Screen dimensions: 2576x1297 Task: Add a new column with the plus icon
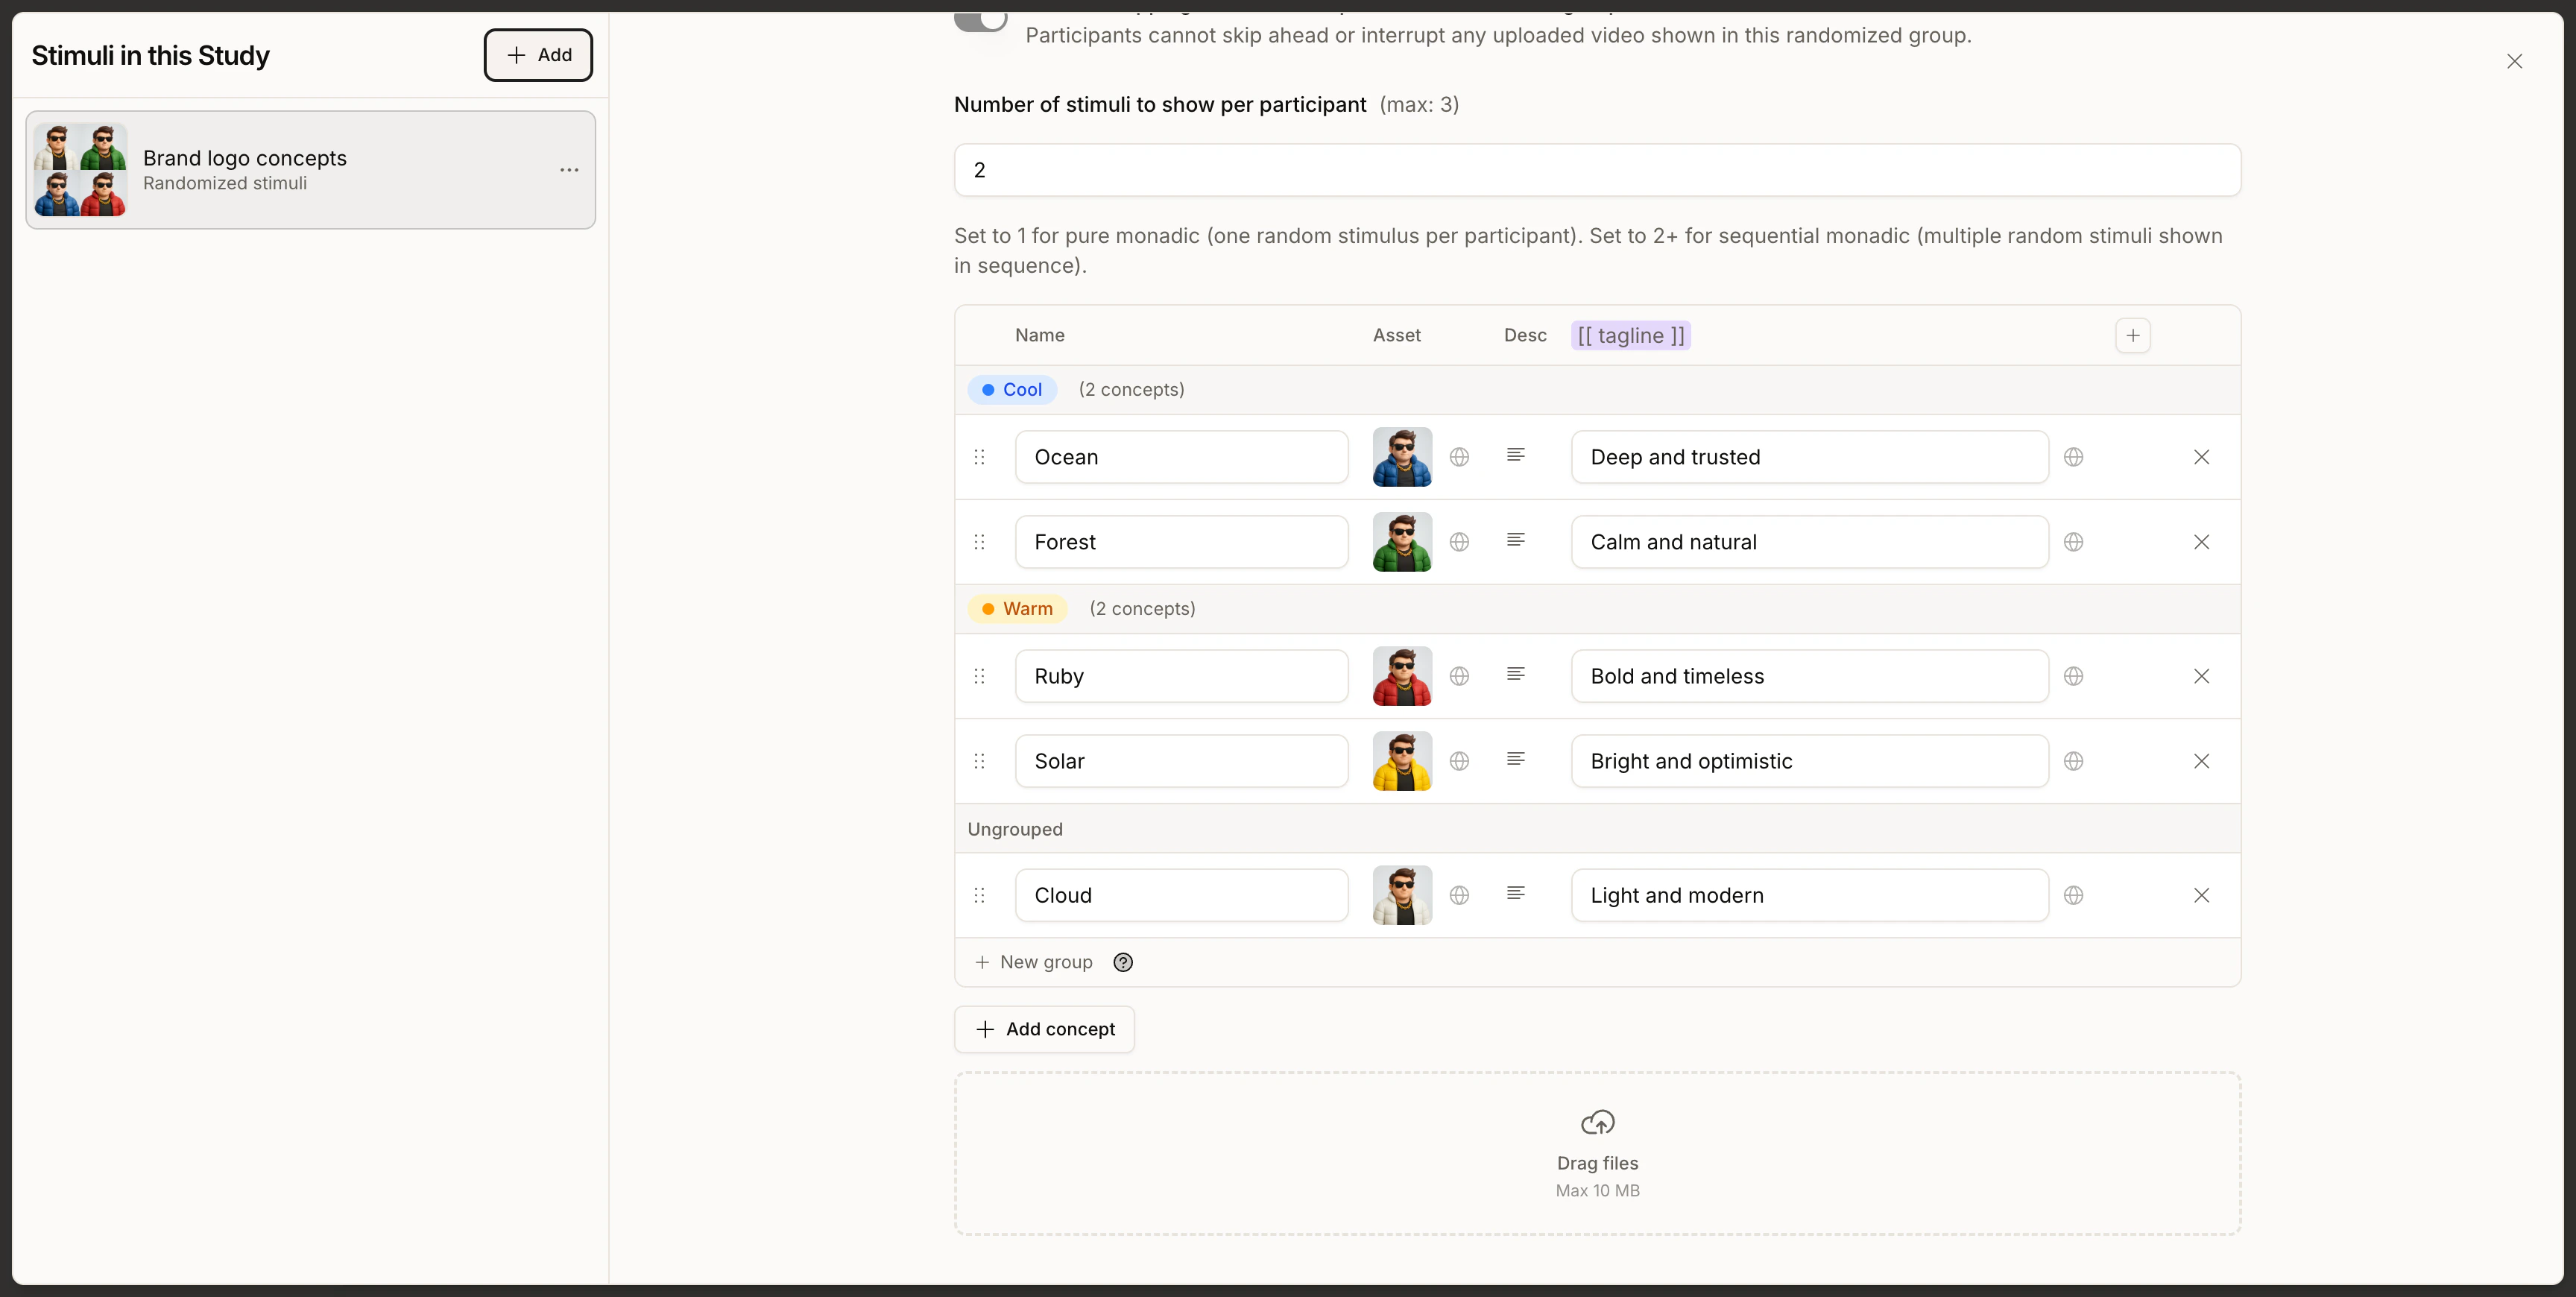[2133, 335]
